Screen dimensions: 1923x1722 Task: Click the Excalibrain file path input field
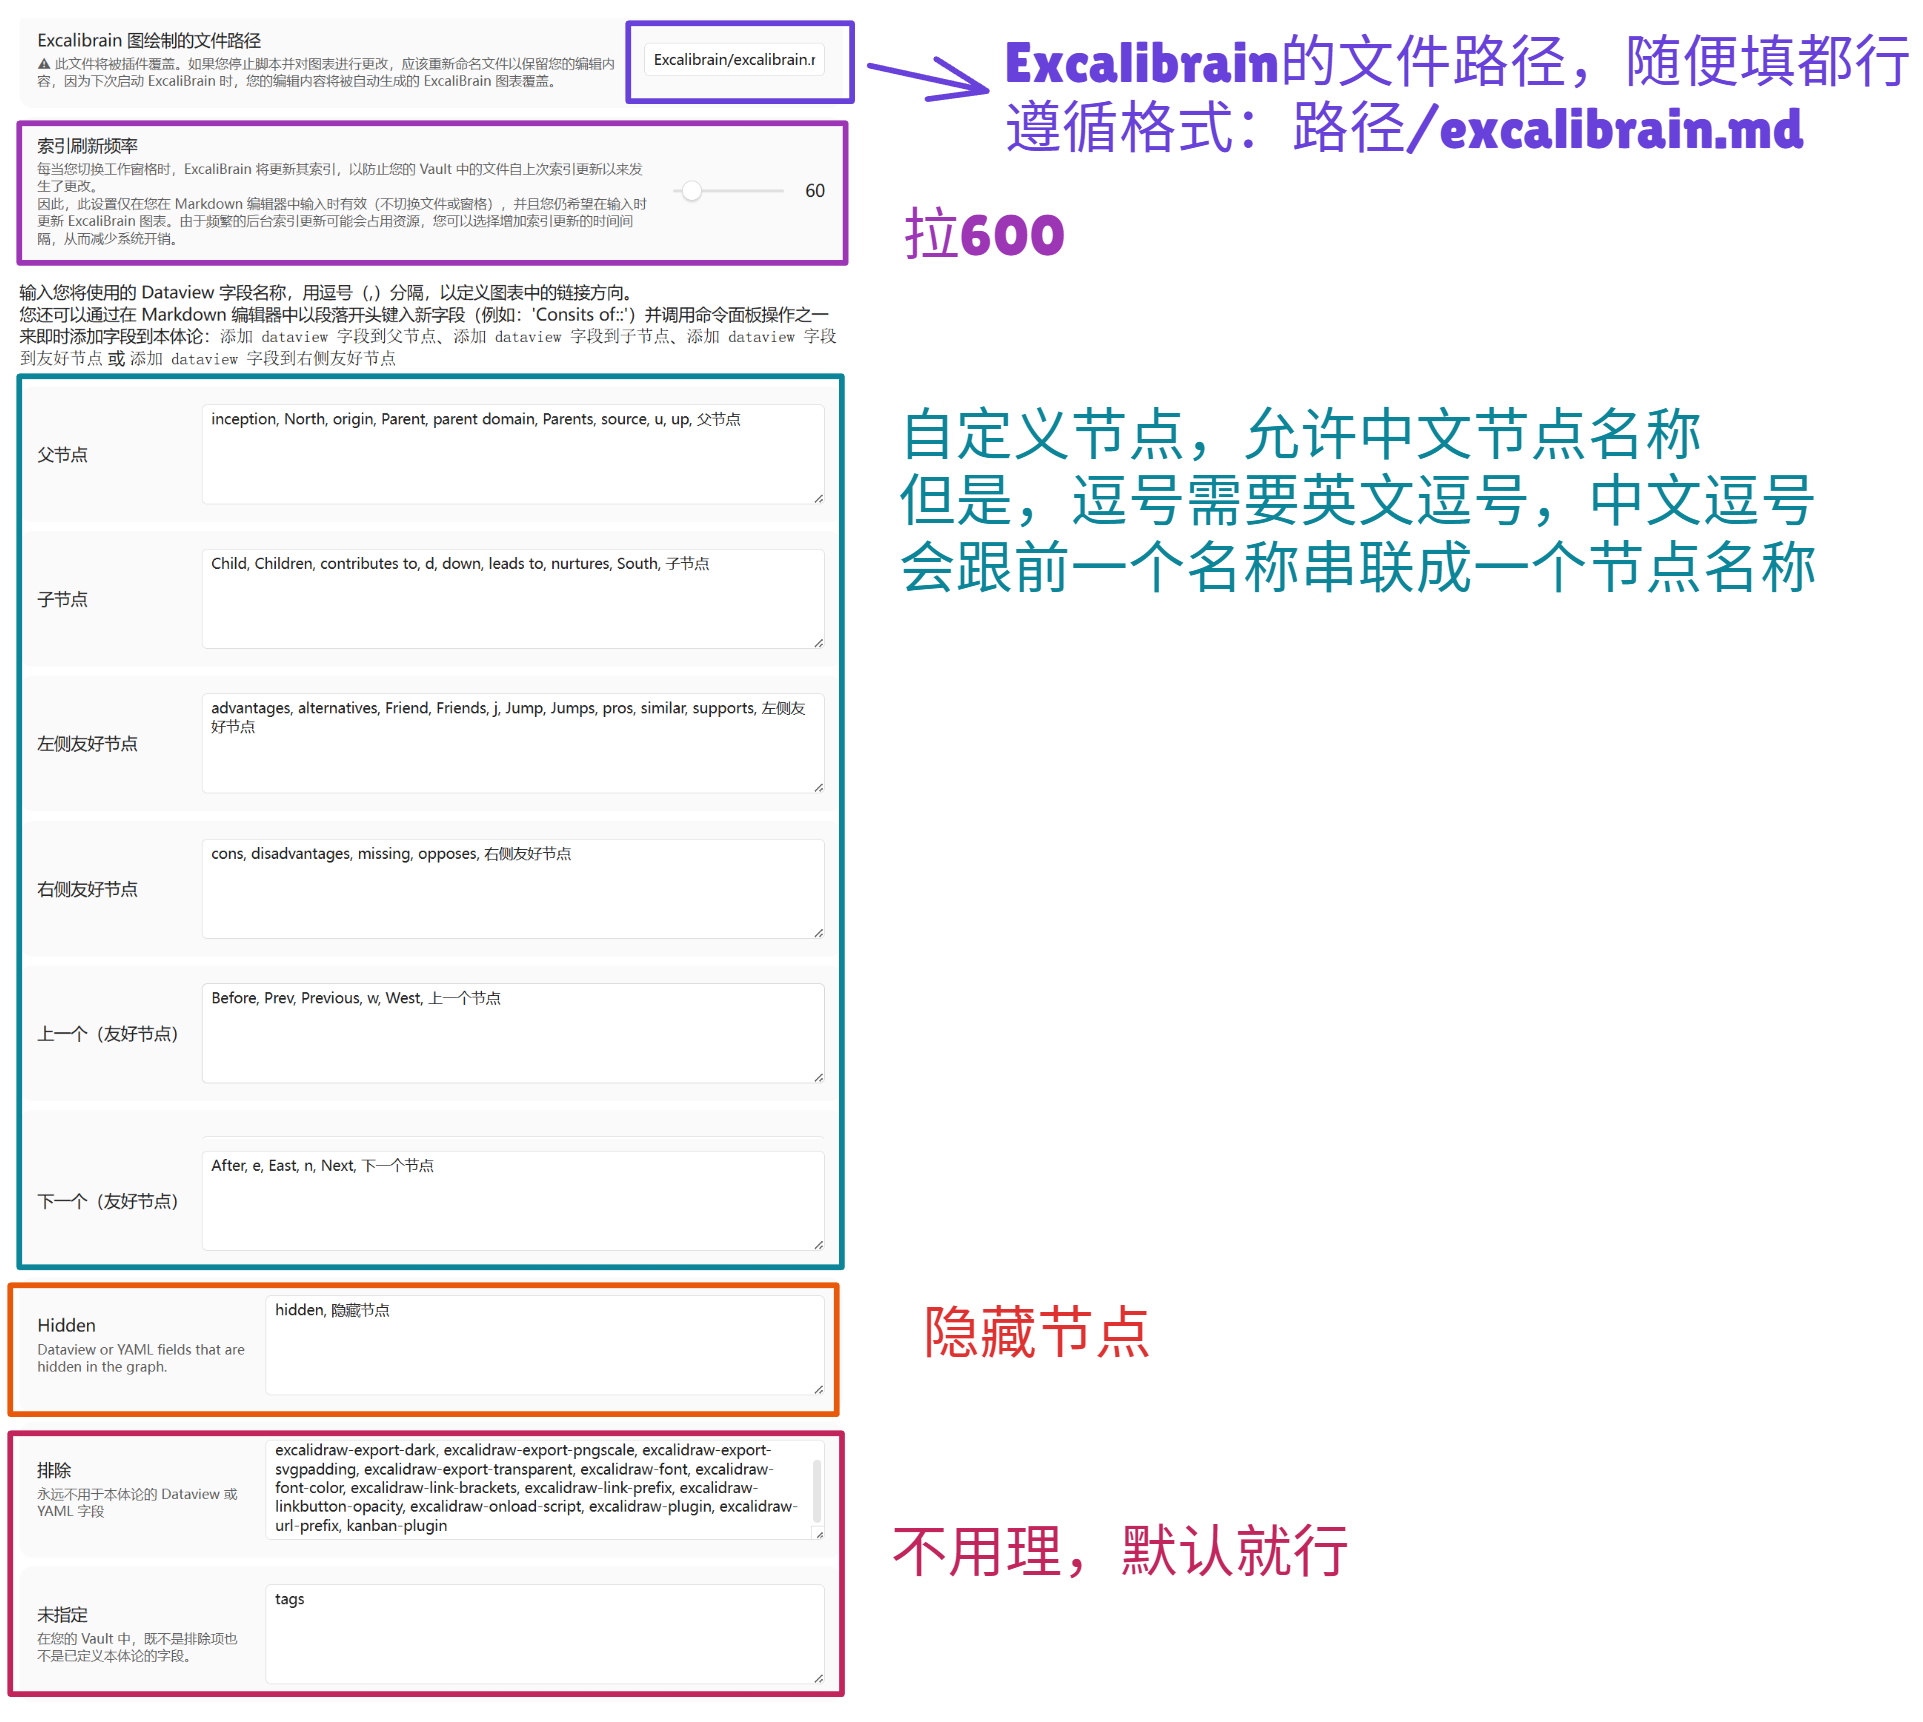coord(734,60)
